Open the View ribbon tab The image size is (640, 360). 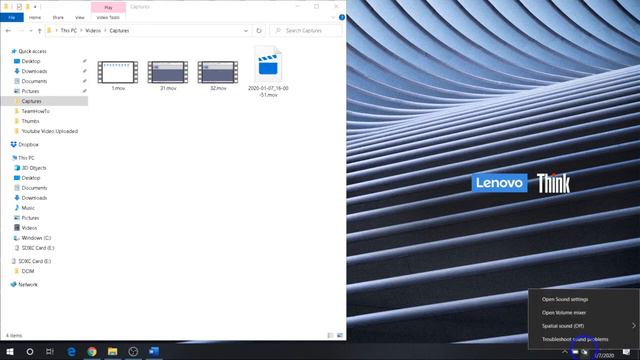[80, 18]
